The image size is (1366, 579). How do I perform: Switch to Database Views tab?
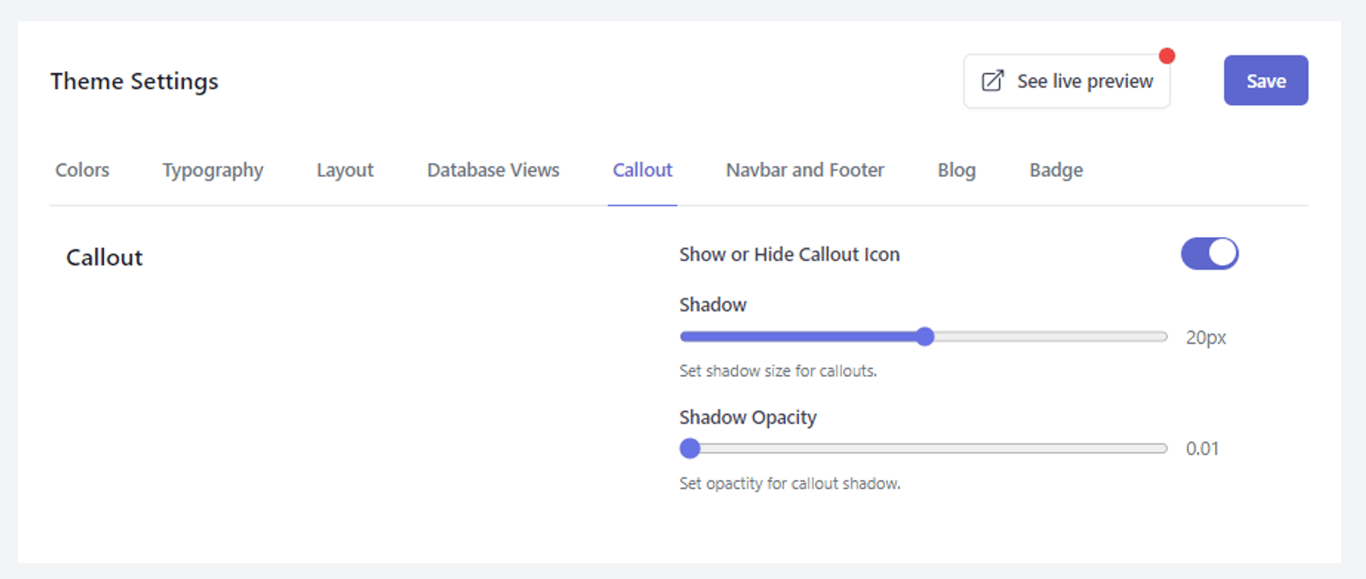tap(492, 170)
